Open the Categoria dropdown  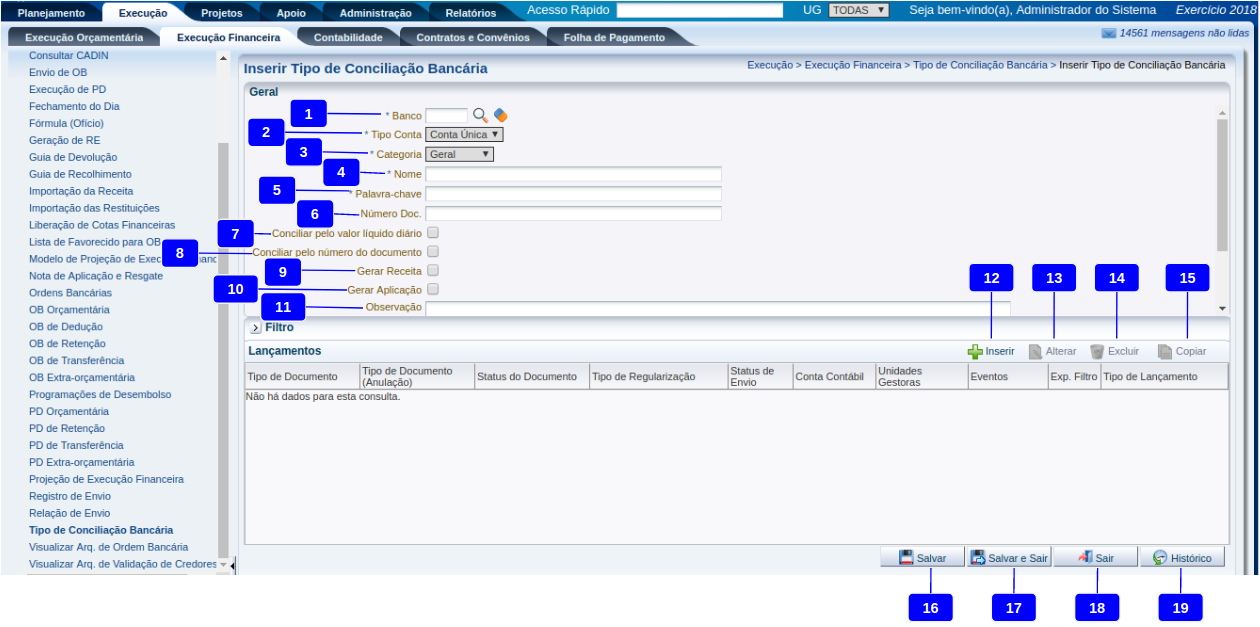pyautogui.click(x=459, y=154)
